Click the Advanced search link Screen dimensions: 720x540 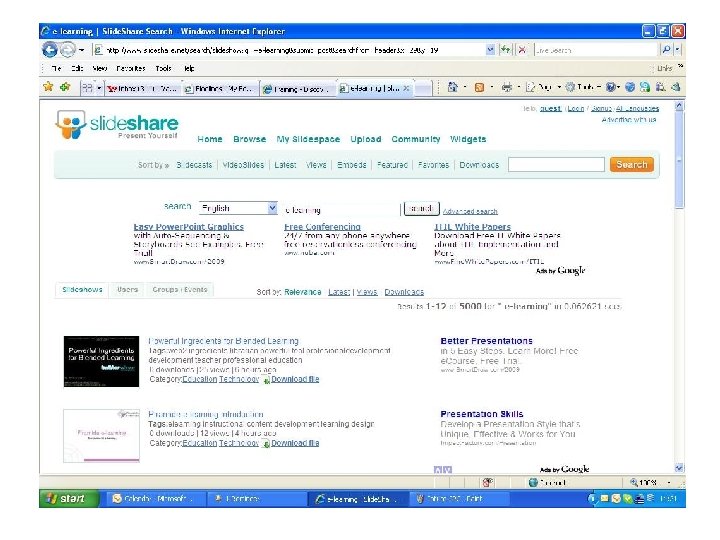point(470,211)
